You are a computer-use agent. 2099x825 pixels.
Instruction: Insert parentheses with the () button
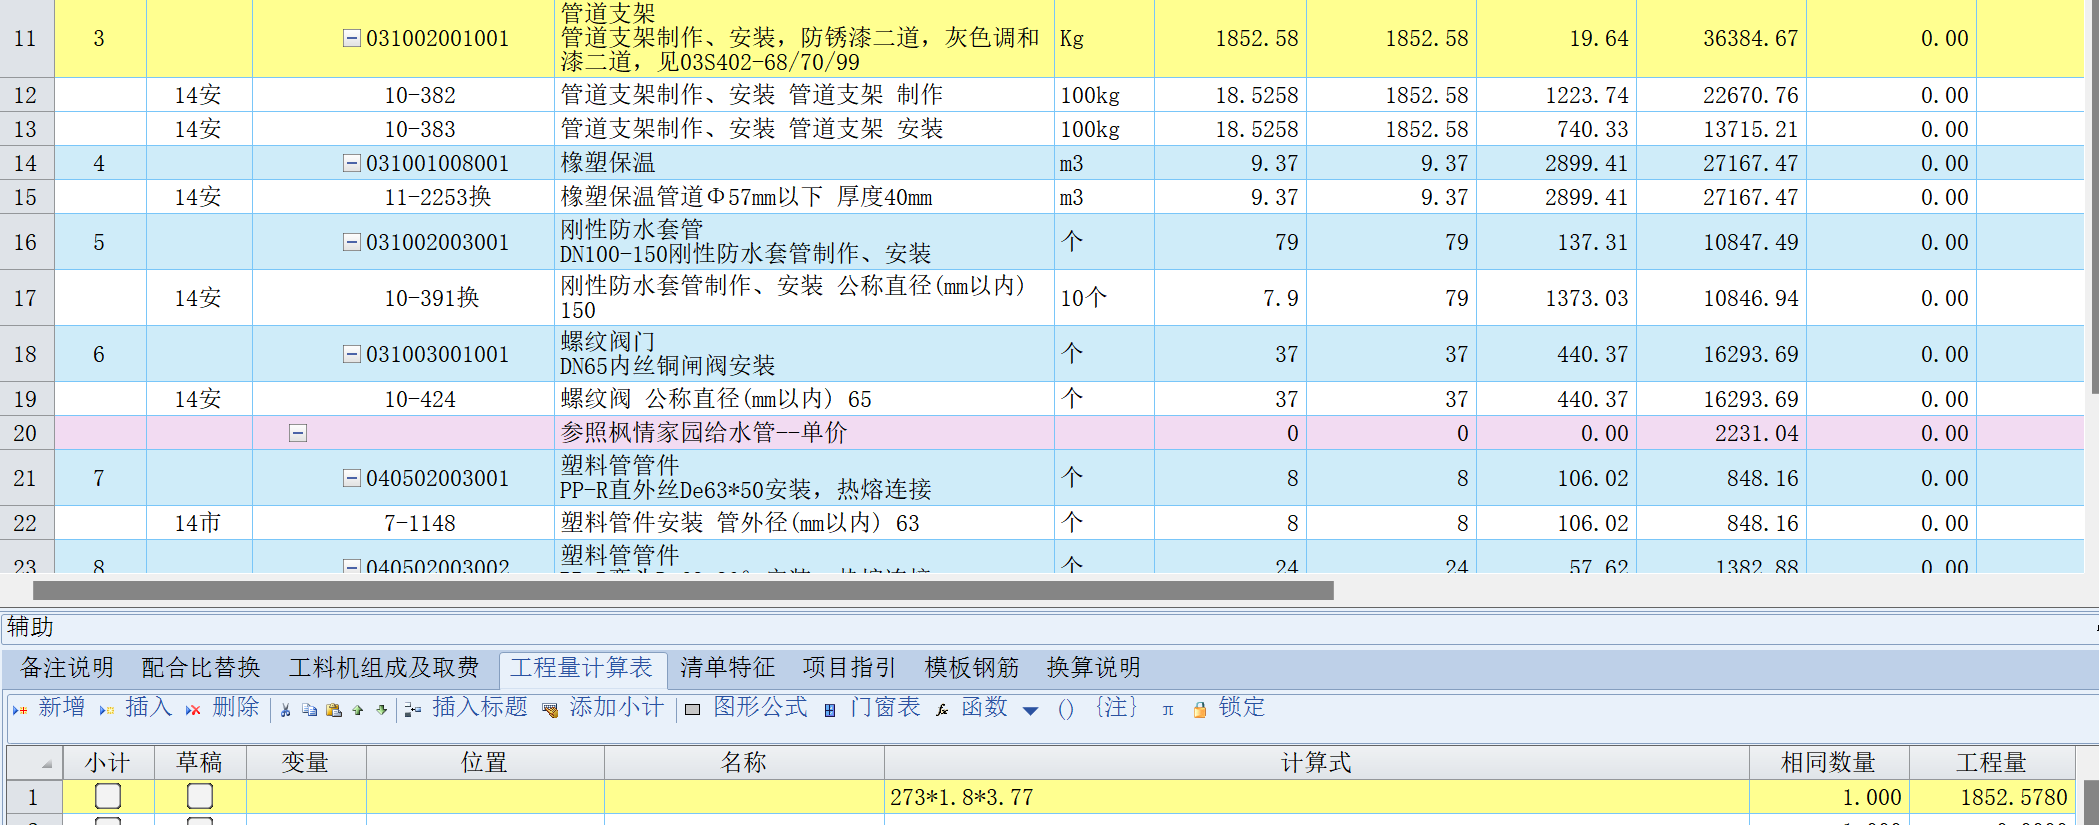pos(1066,708)
